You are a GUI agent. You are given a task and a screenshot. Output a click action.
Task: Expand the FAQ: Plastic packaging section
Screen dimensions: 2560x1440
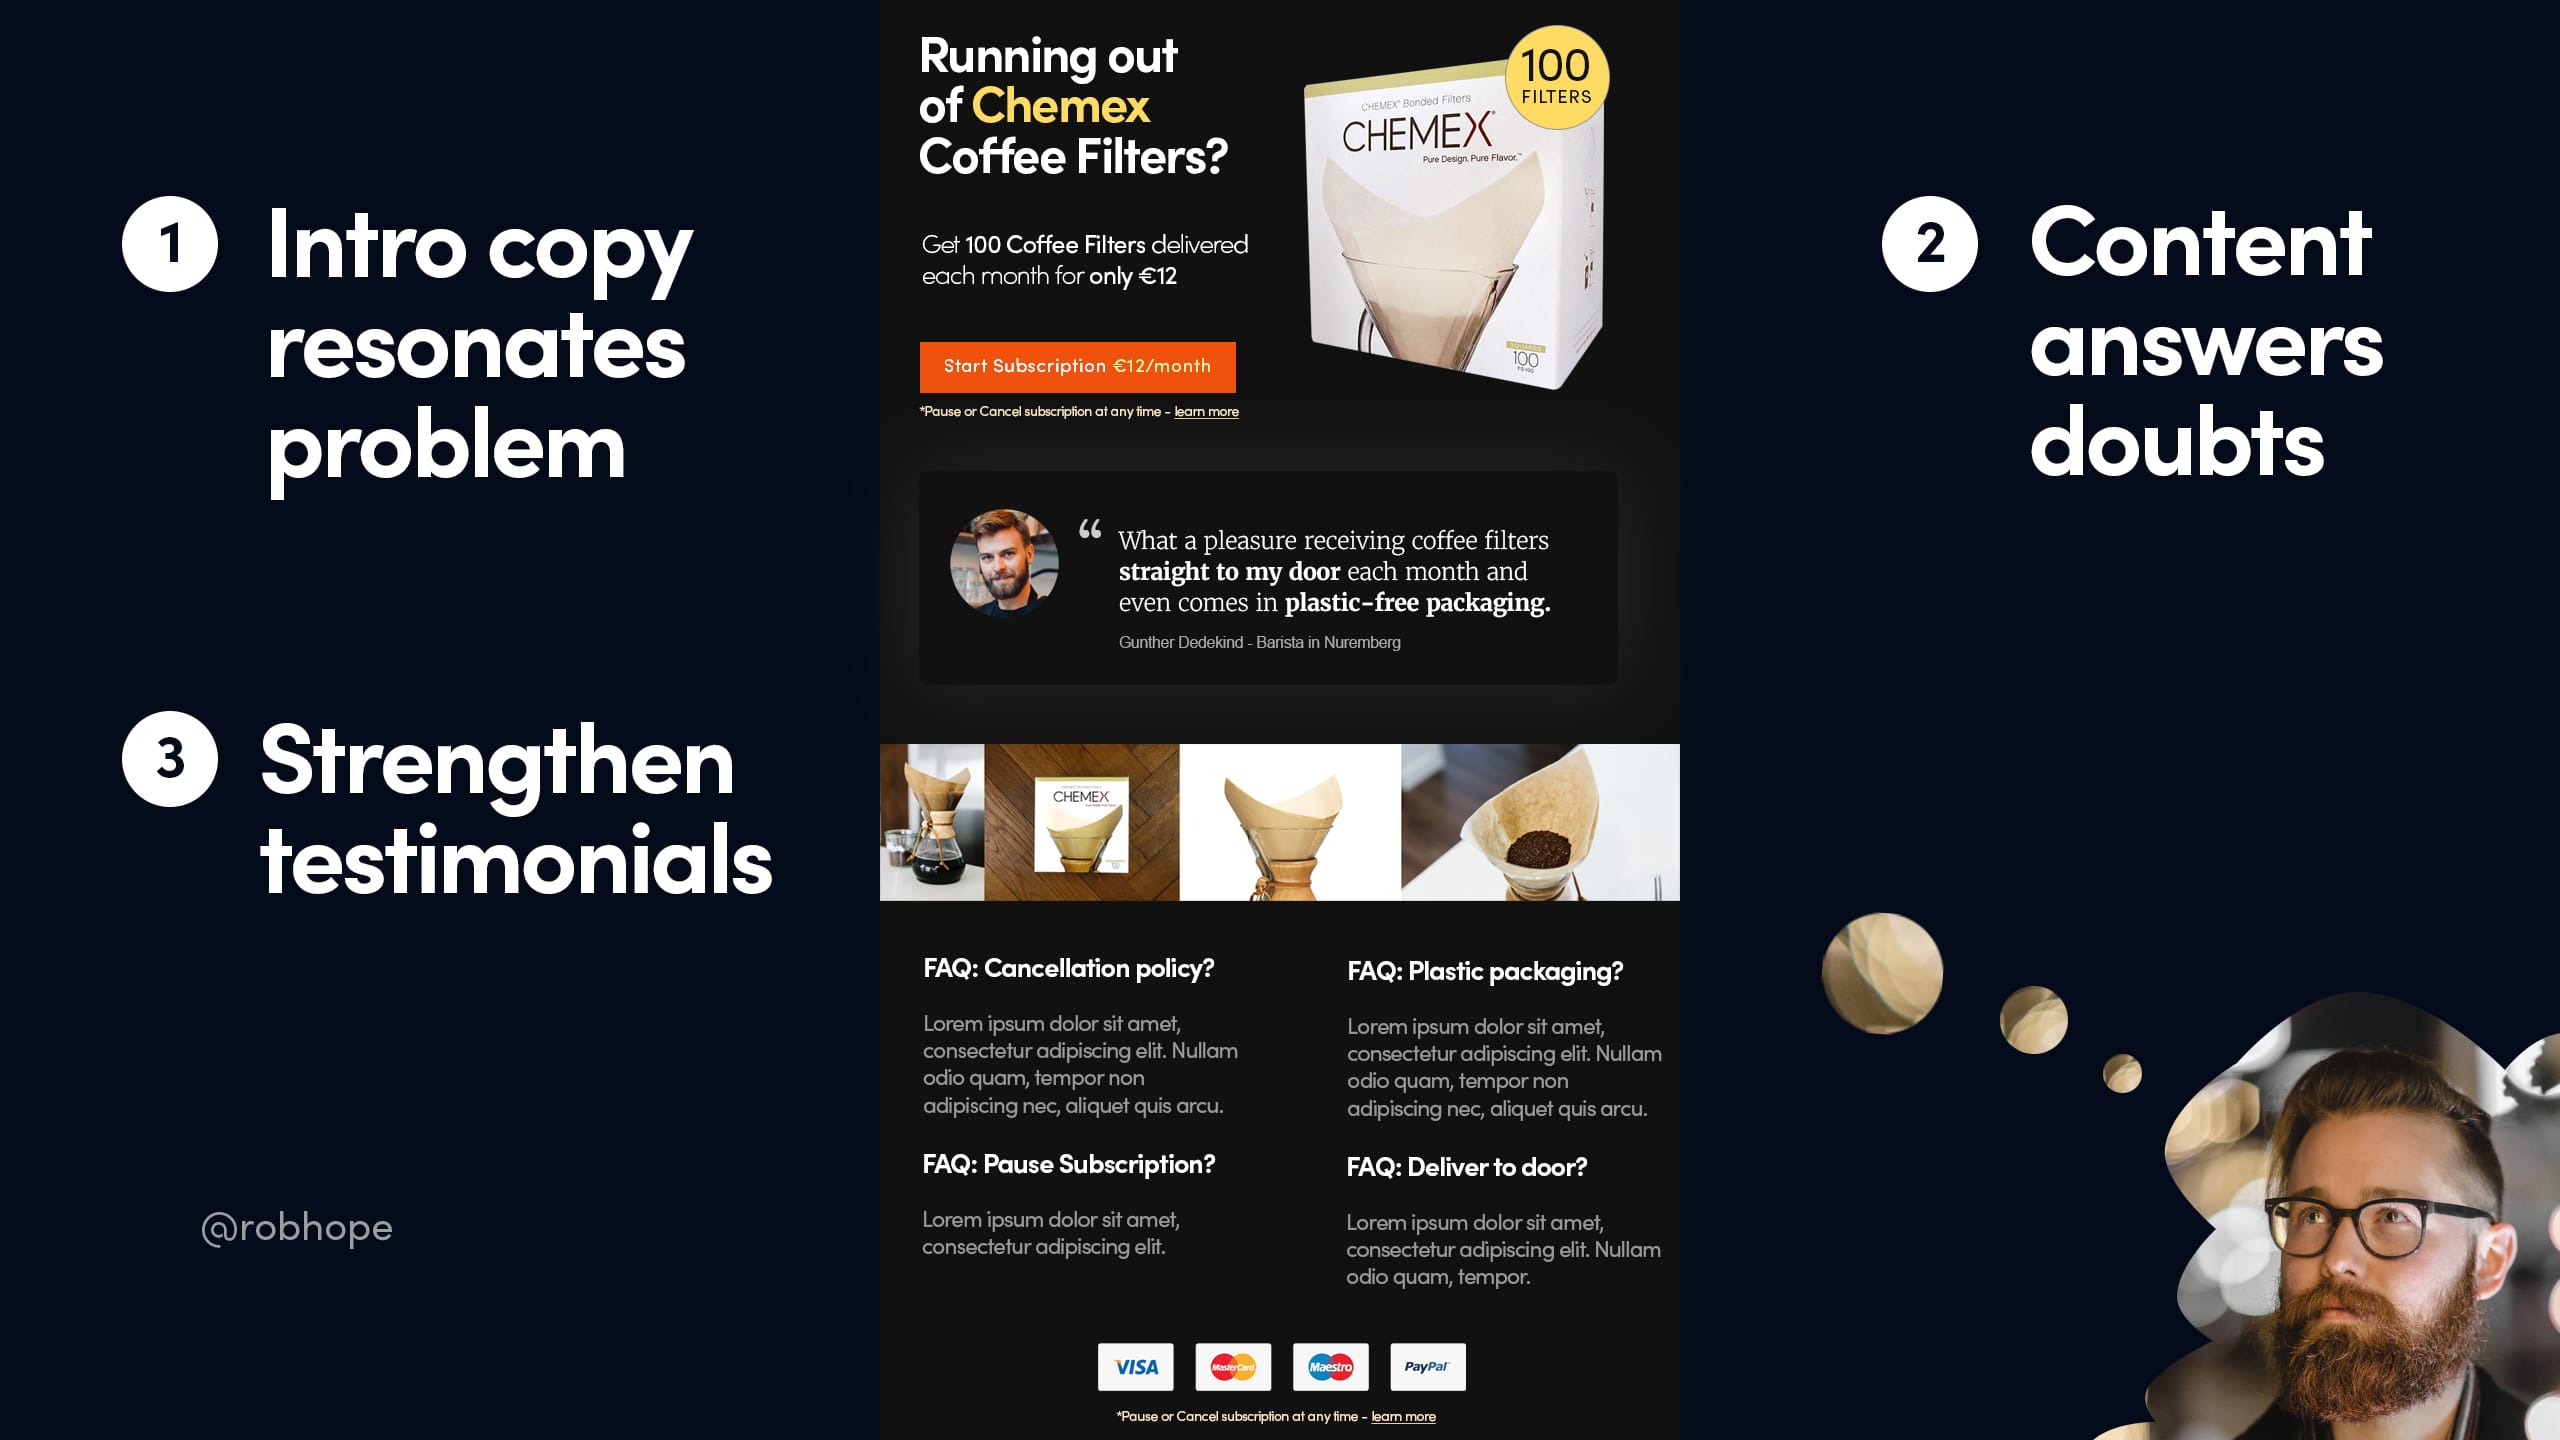coord(1484,969)
